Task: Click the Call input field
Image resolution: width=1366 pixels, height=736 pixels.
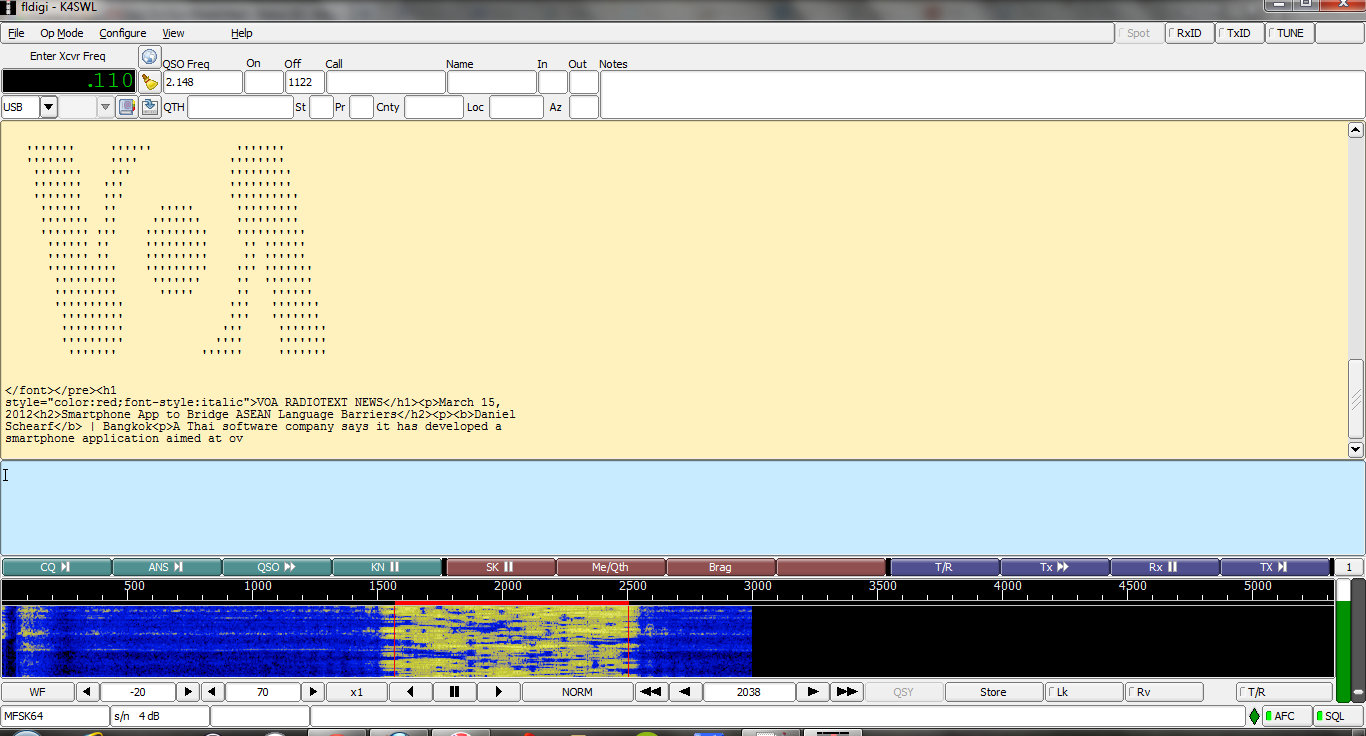Action: tap(386, 82)
